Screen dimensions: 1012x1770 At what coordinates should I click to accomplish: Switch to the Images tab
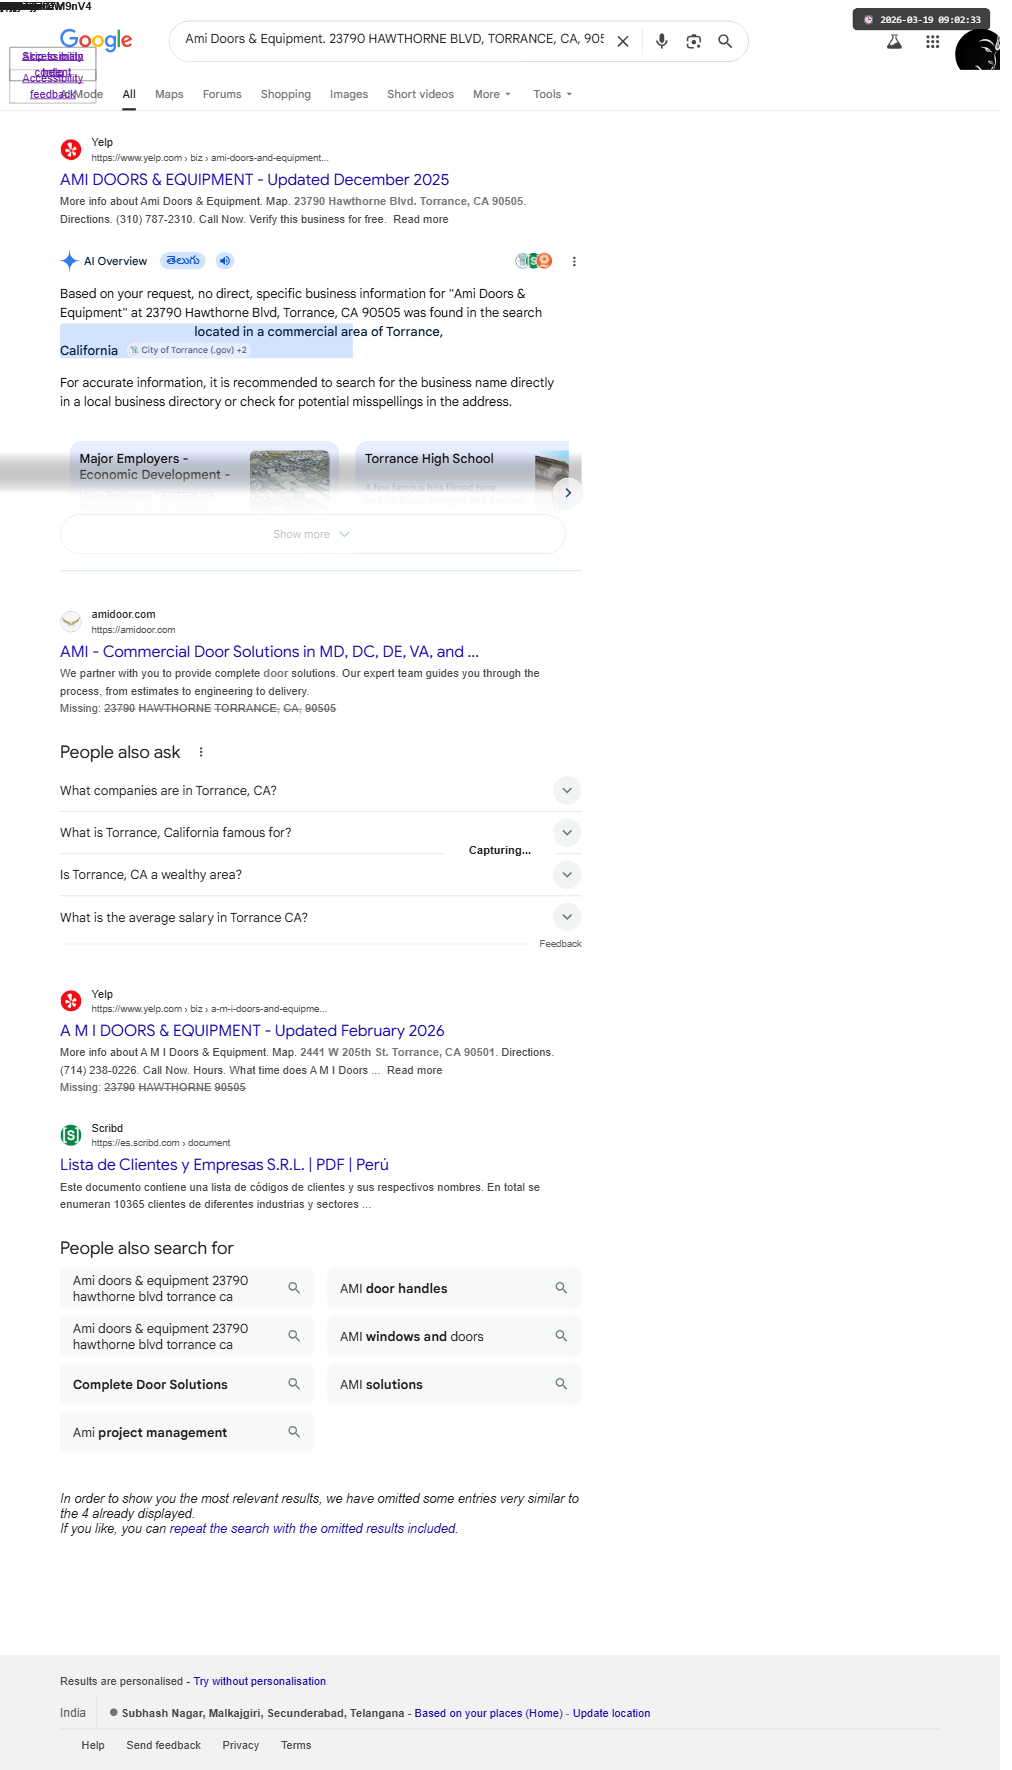point(349,94)
